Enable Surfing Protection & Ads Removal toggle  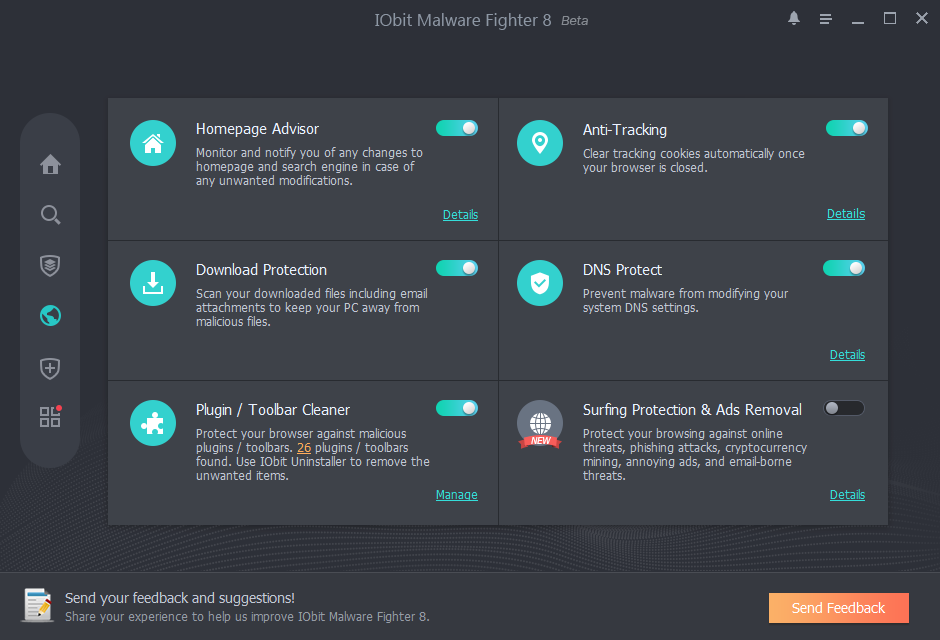click(x=844, y=408)
